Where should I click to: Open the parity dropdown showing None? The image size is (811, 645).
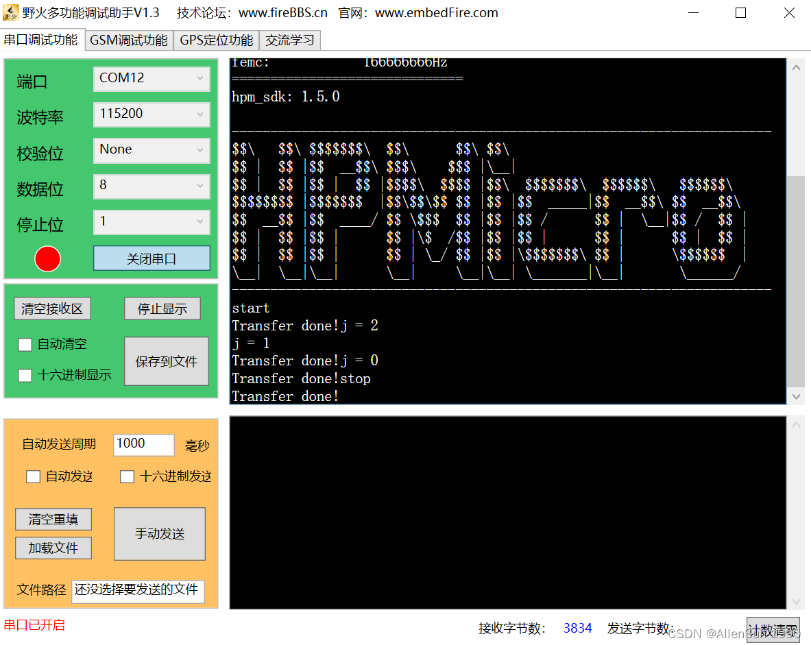point(152,150)
